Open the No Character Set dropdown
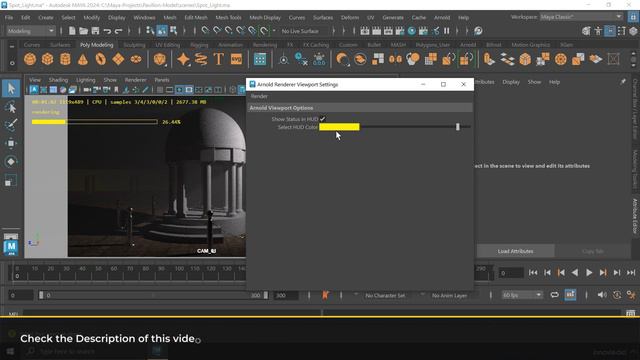640x360 pixels. (x=385, y=295)
